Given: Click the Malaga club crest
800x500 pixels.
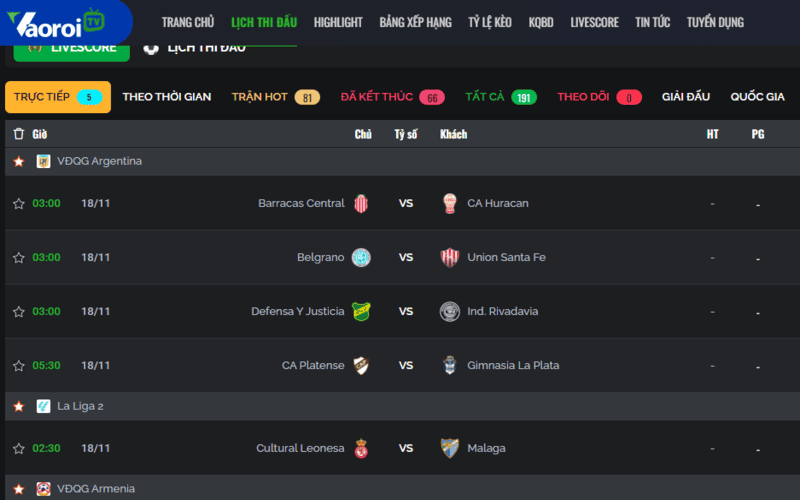Looking at the screenshot, I should (450, 448).
